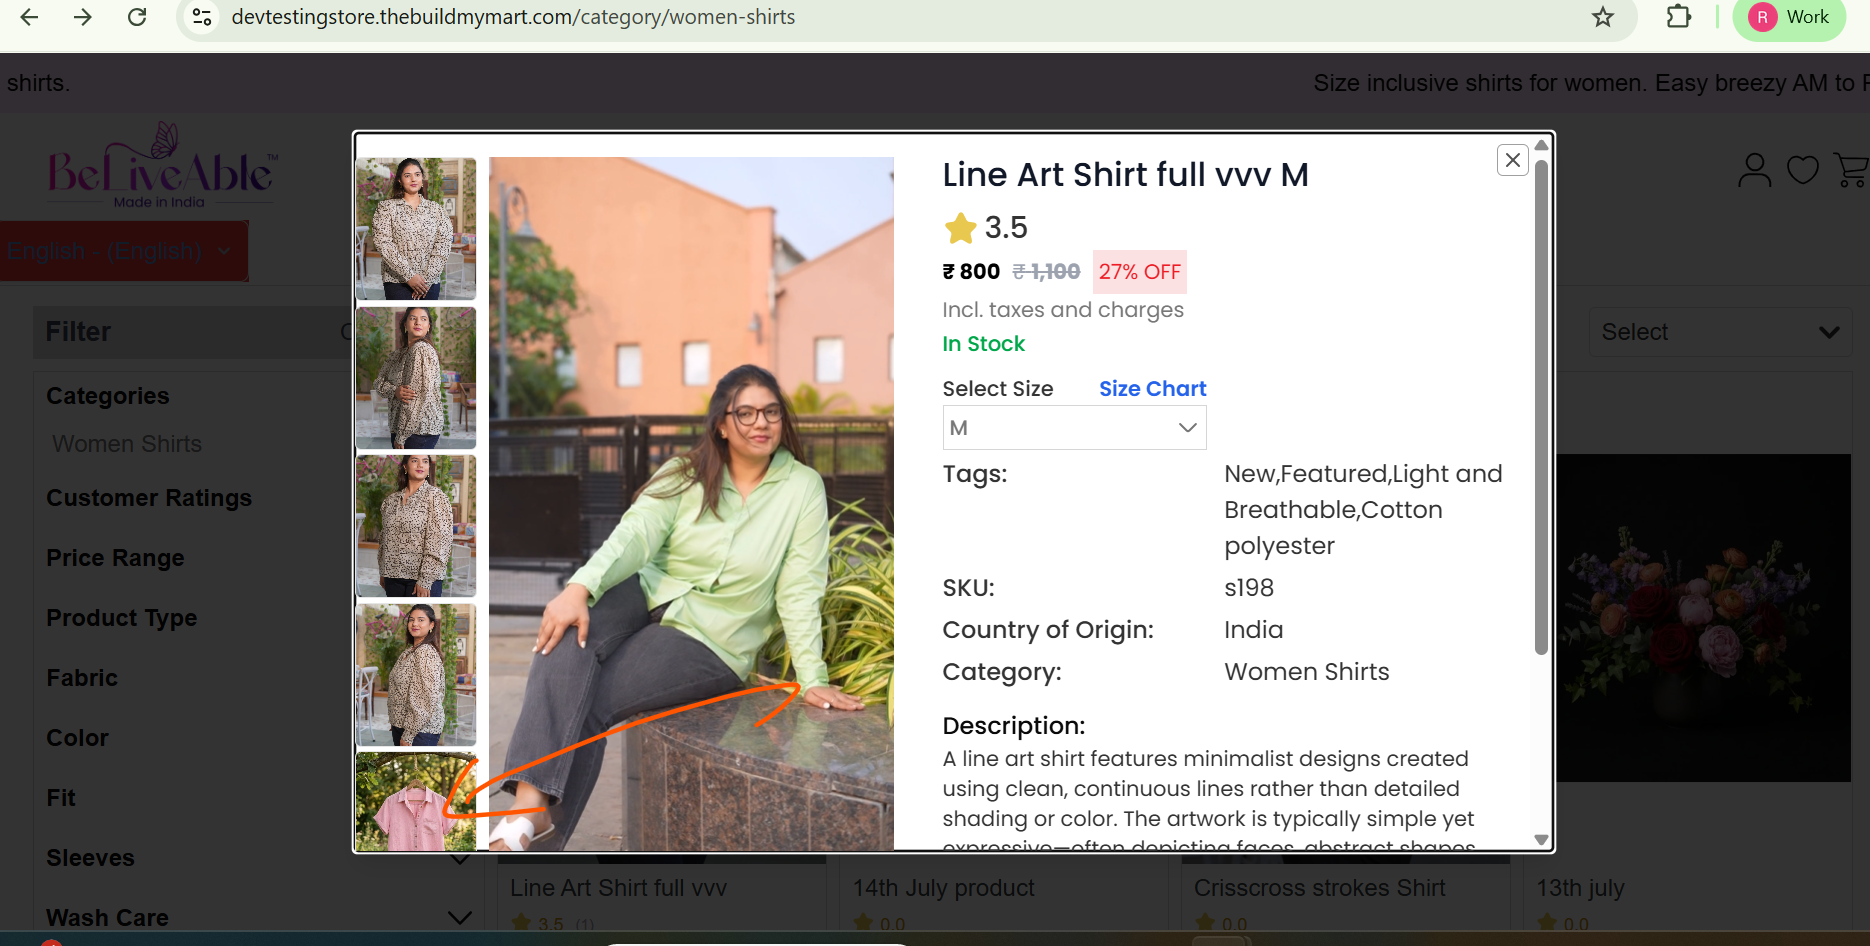Screen dimensions: 1870x946
Task: Open the Work profile button
Action: pos(1790,17)
